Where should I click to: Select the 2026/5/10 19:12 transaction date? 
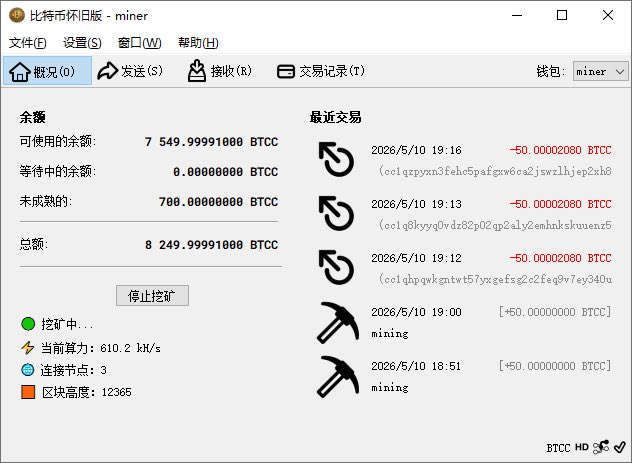416,258
